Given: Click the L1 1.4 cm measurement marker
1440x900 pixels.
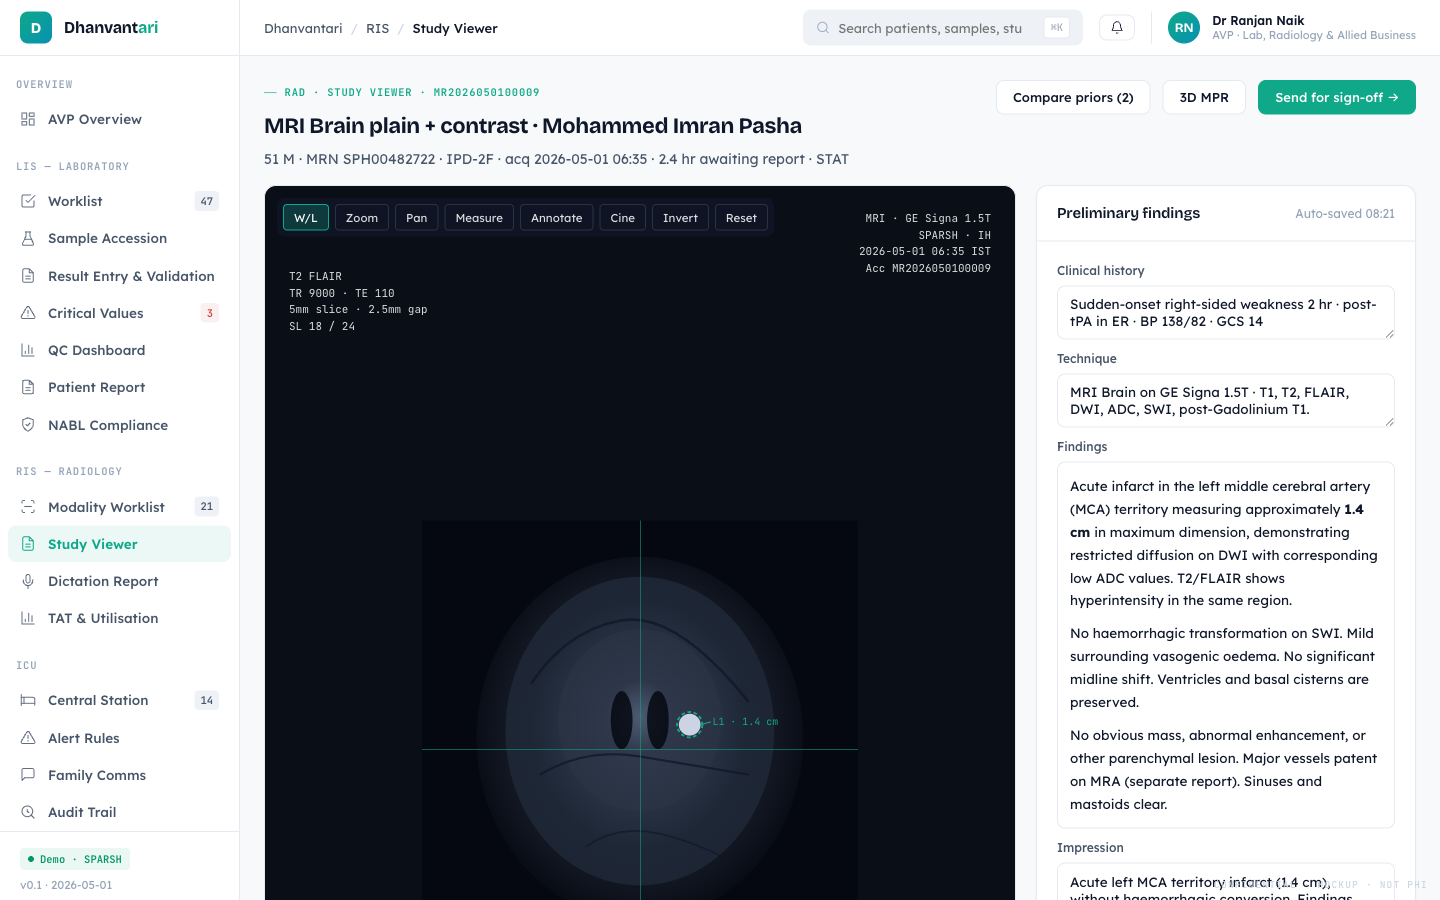Looking at the screenshot, I should point(690,724).
